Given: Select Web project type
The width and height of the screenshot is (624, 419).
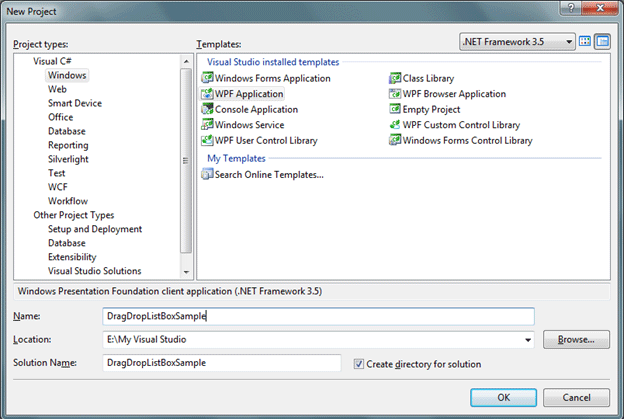Looking at the screenshot, I should (57, 89).
